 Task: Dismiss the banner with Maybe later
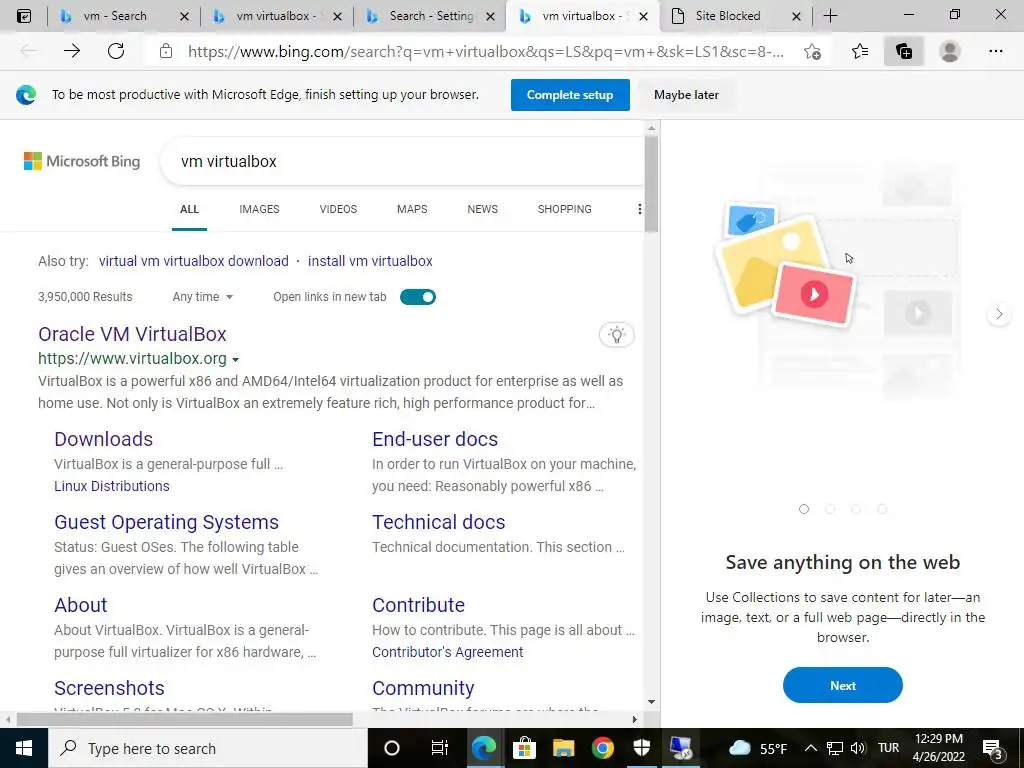pos(686,95)
